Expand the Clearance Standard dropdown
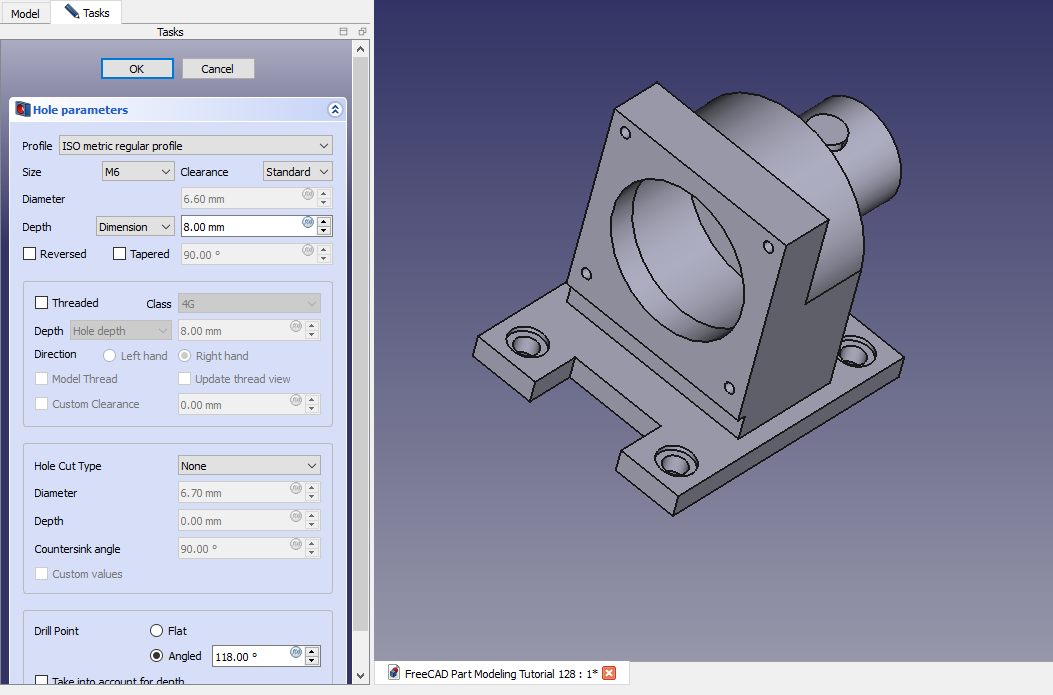Screen dimensions: 1053x695 (x=297, y=172)
